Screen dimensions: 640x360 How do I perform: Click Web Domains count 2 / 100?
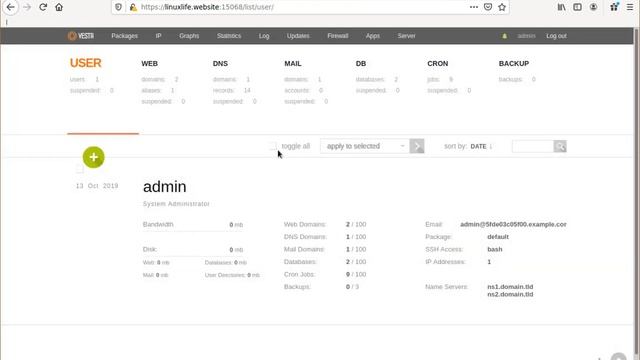[356, 224]
